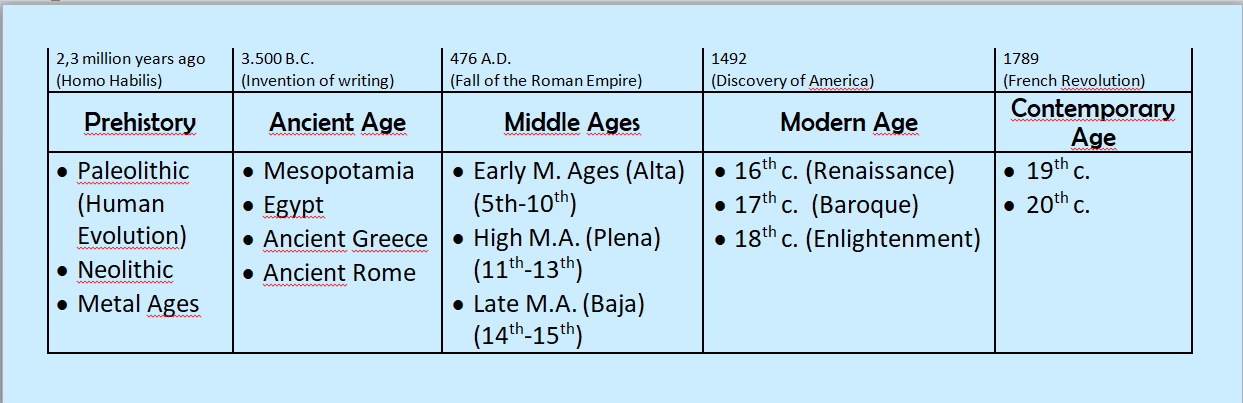The height and width of the screenshot is (403, 1243).
Task: Click the Prehistory heading cell
Action: click(x=140, y=122)
